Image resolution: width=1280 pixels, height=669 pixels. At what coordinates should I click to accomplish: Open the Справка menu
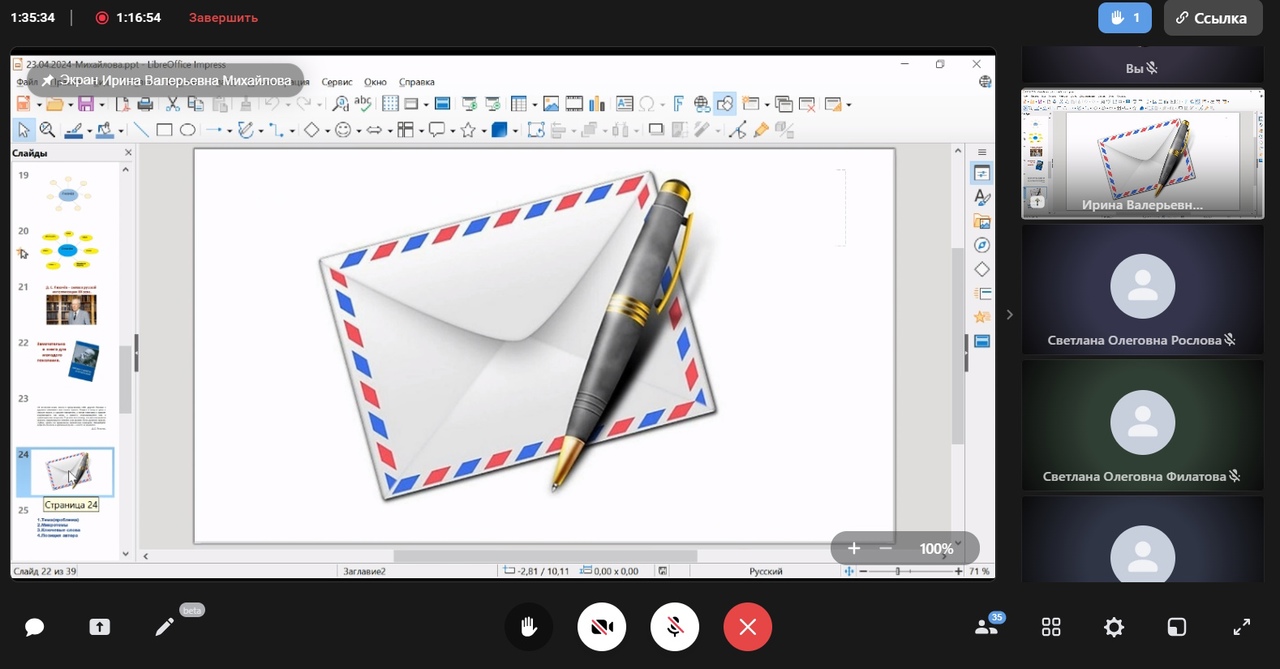pyautogui.click(x=416, y=82)
